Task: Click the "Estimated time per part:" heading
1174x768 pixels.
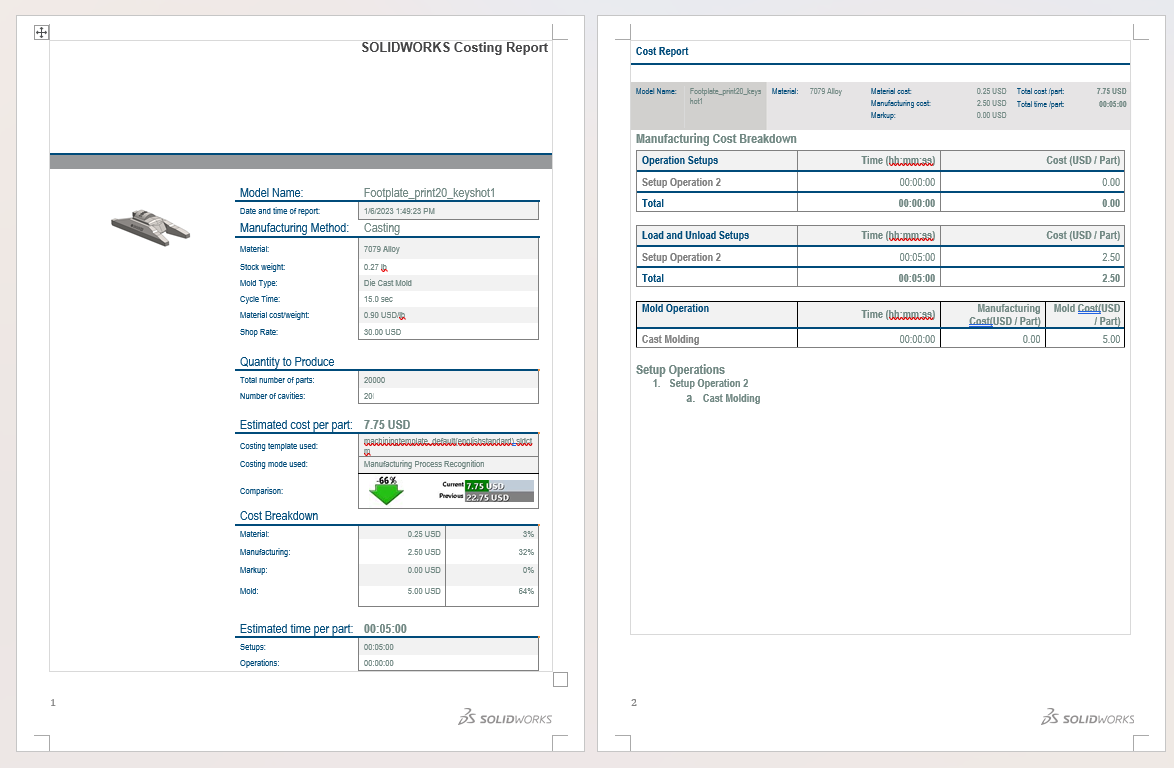Action: pyautogui.click(x=296, y=630)
